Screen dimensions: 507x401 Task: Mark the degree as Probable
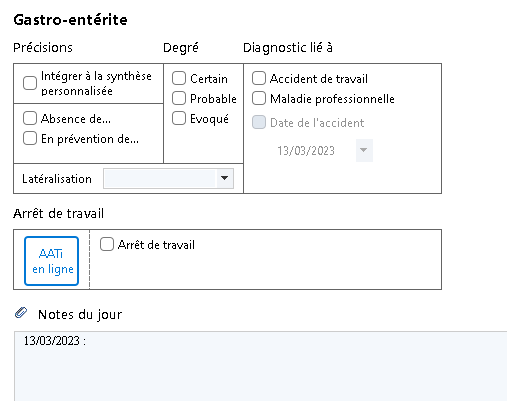click(x=179, y=98)
